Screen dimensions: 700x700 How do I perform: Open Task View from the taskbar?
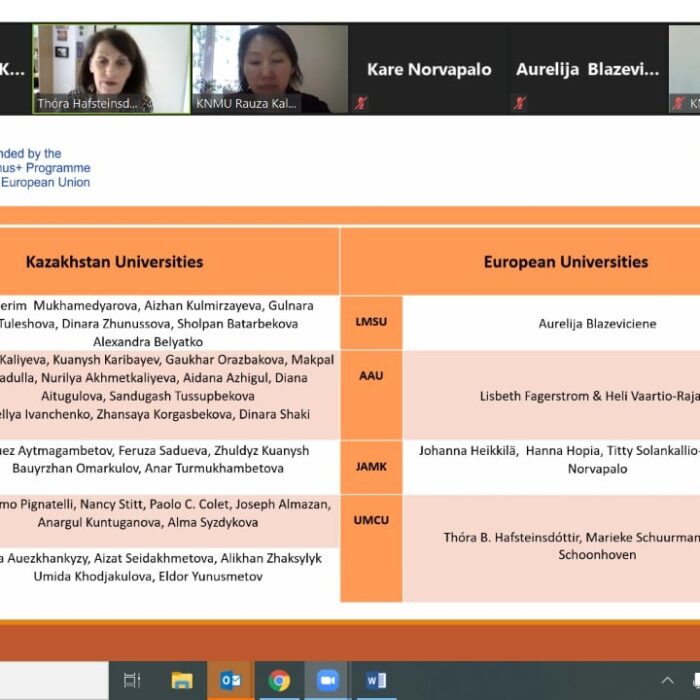132,681
